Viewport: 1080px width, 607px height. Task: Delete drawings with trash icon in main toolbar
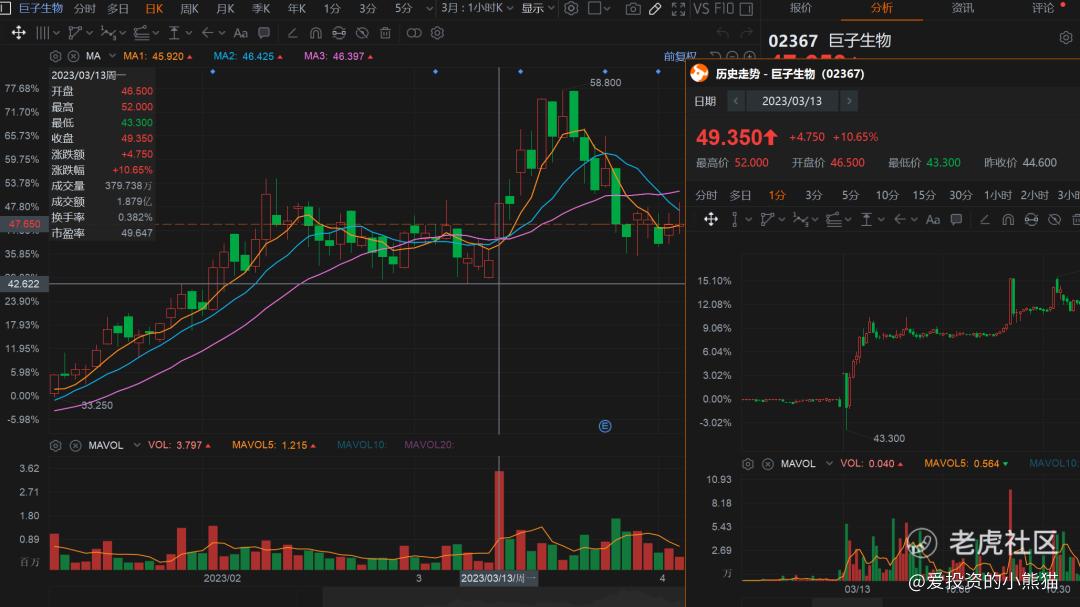pos(386,32)
